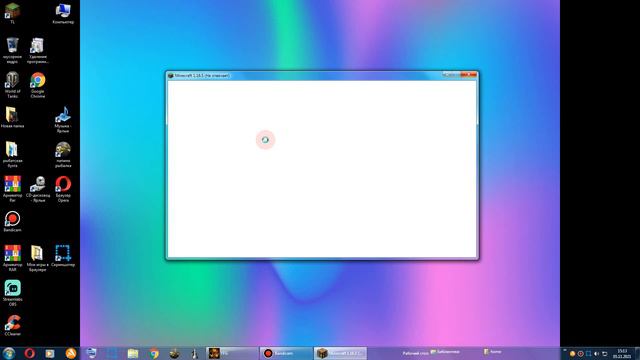The width and height of the screenshot is (640, 360).
Task: Open the CD-дисковод shortcut on desktop
Action: pos(38,189)
